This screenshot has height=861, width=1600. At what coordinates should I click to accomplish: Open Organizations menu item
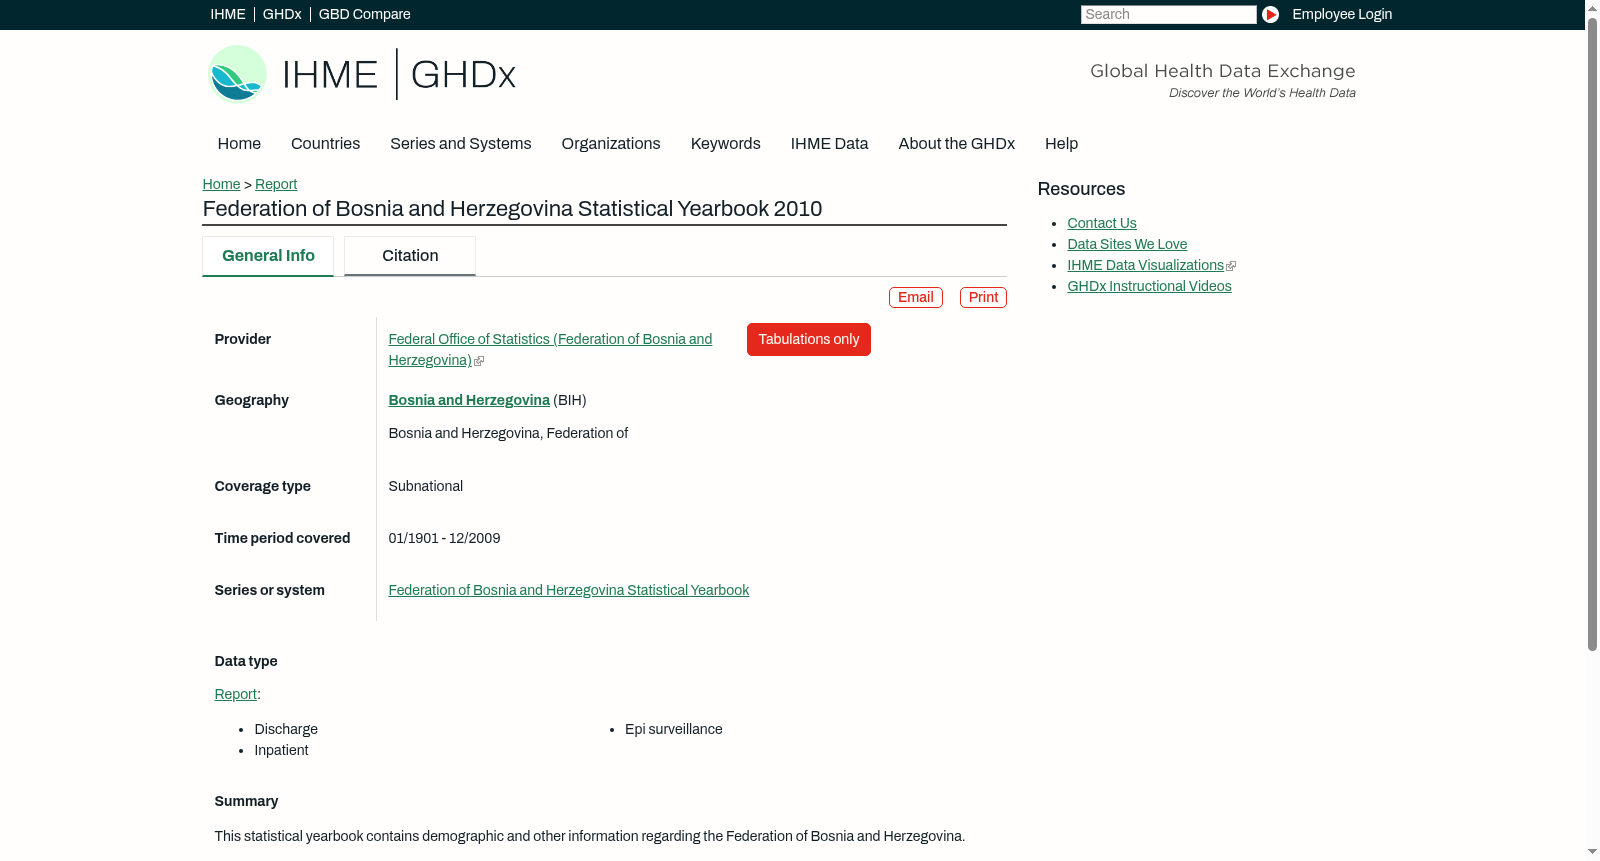click(x=611, y=144)
